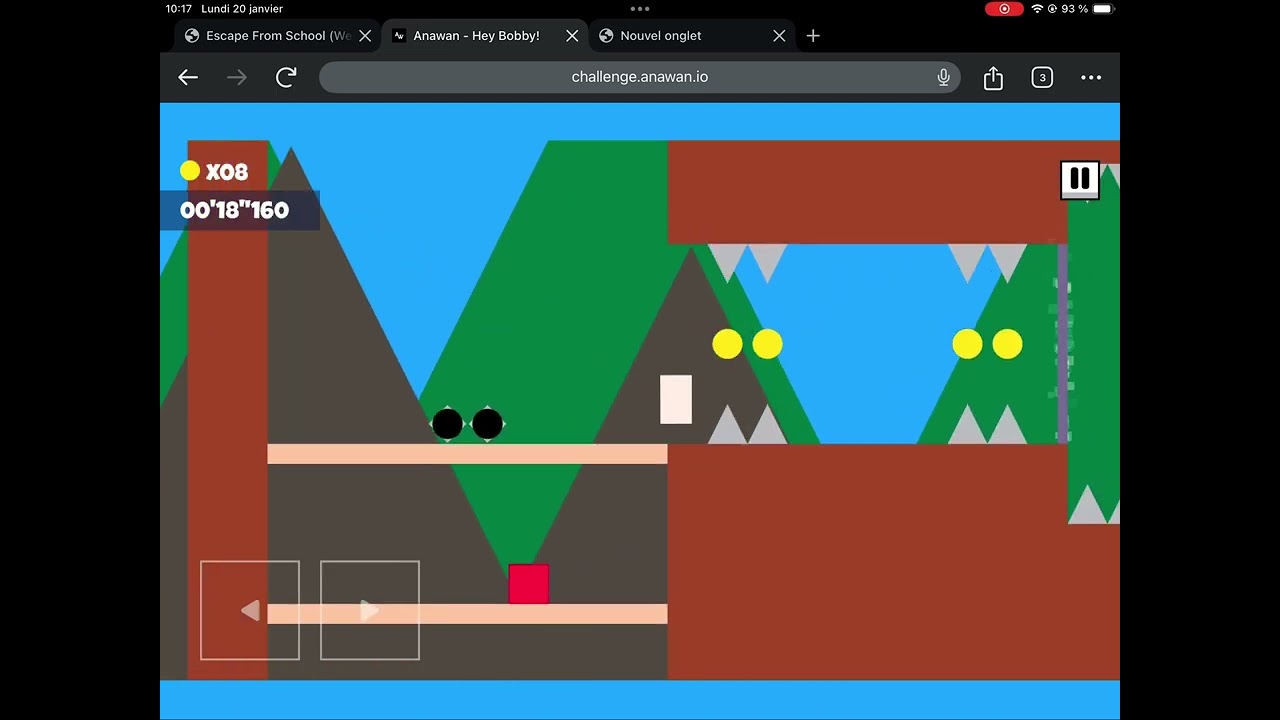Screen dimensions: 1280x720
Task: Click the challenge.anawan.io address bar
Action: pyautogui.click(x=640, y=77)
